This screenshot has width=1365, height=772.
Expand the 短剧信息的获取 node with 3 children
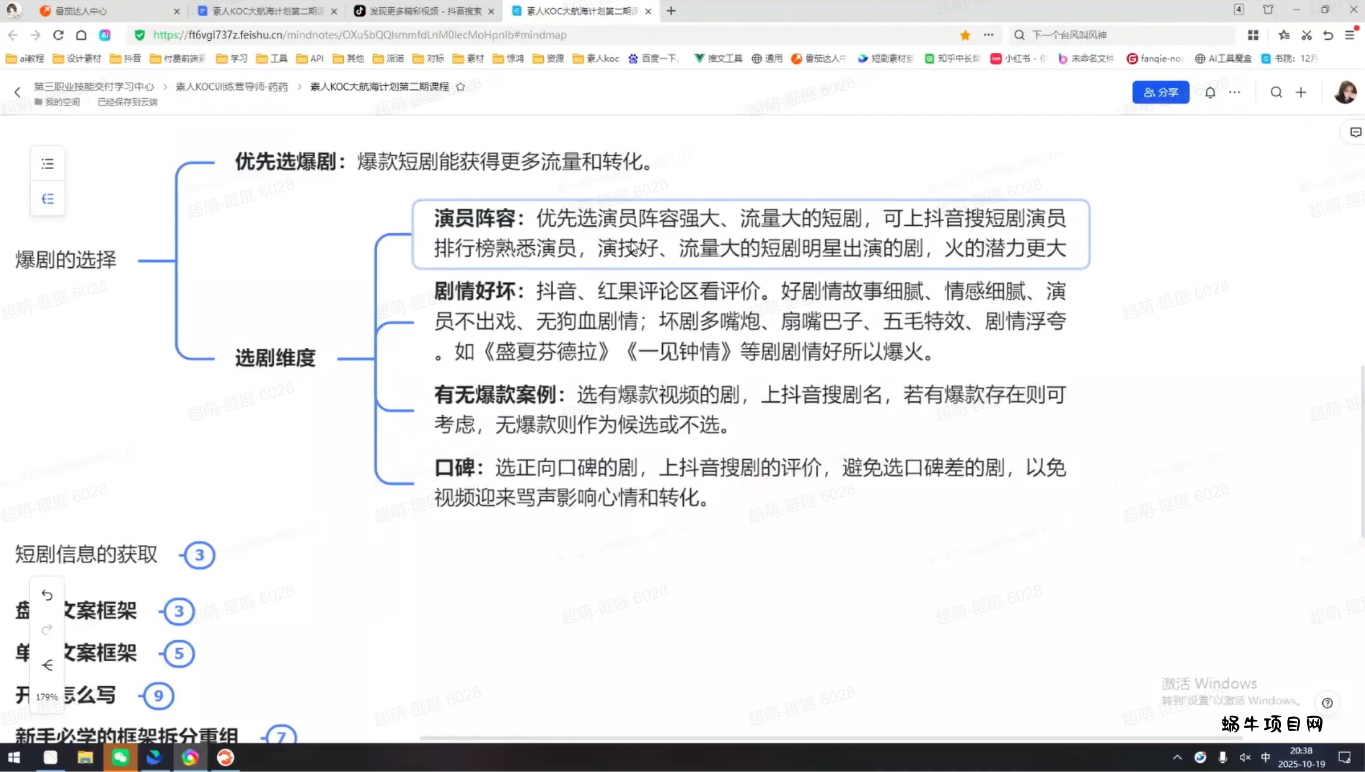click(x=199, y=555)
